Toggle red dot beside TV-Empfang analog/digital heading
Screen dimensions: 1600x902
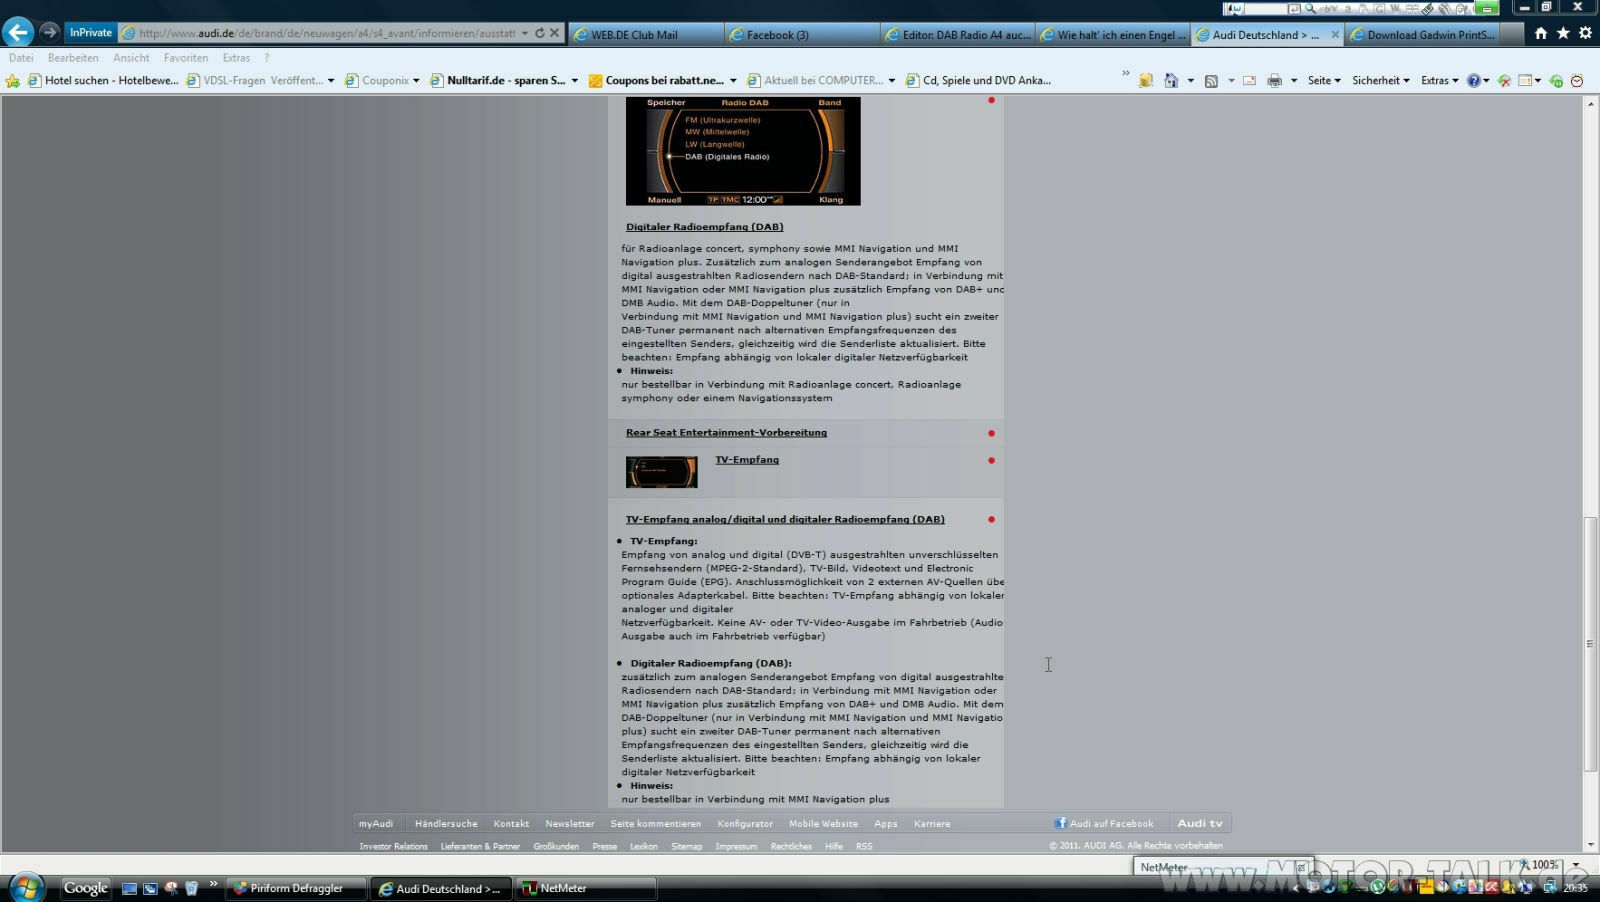991,519
